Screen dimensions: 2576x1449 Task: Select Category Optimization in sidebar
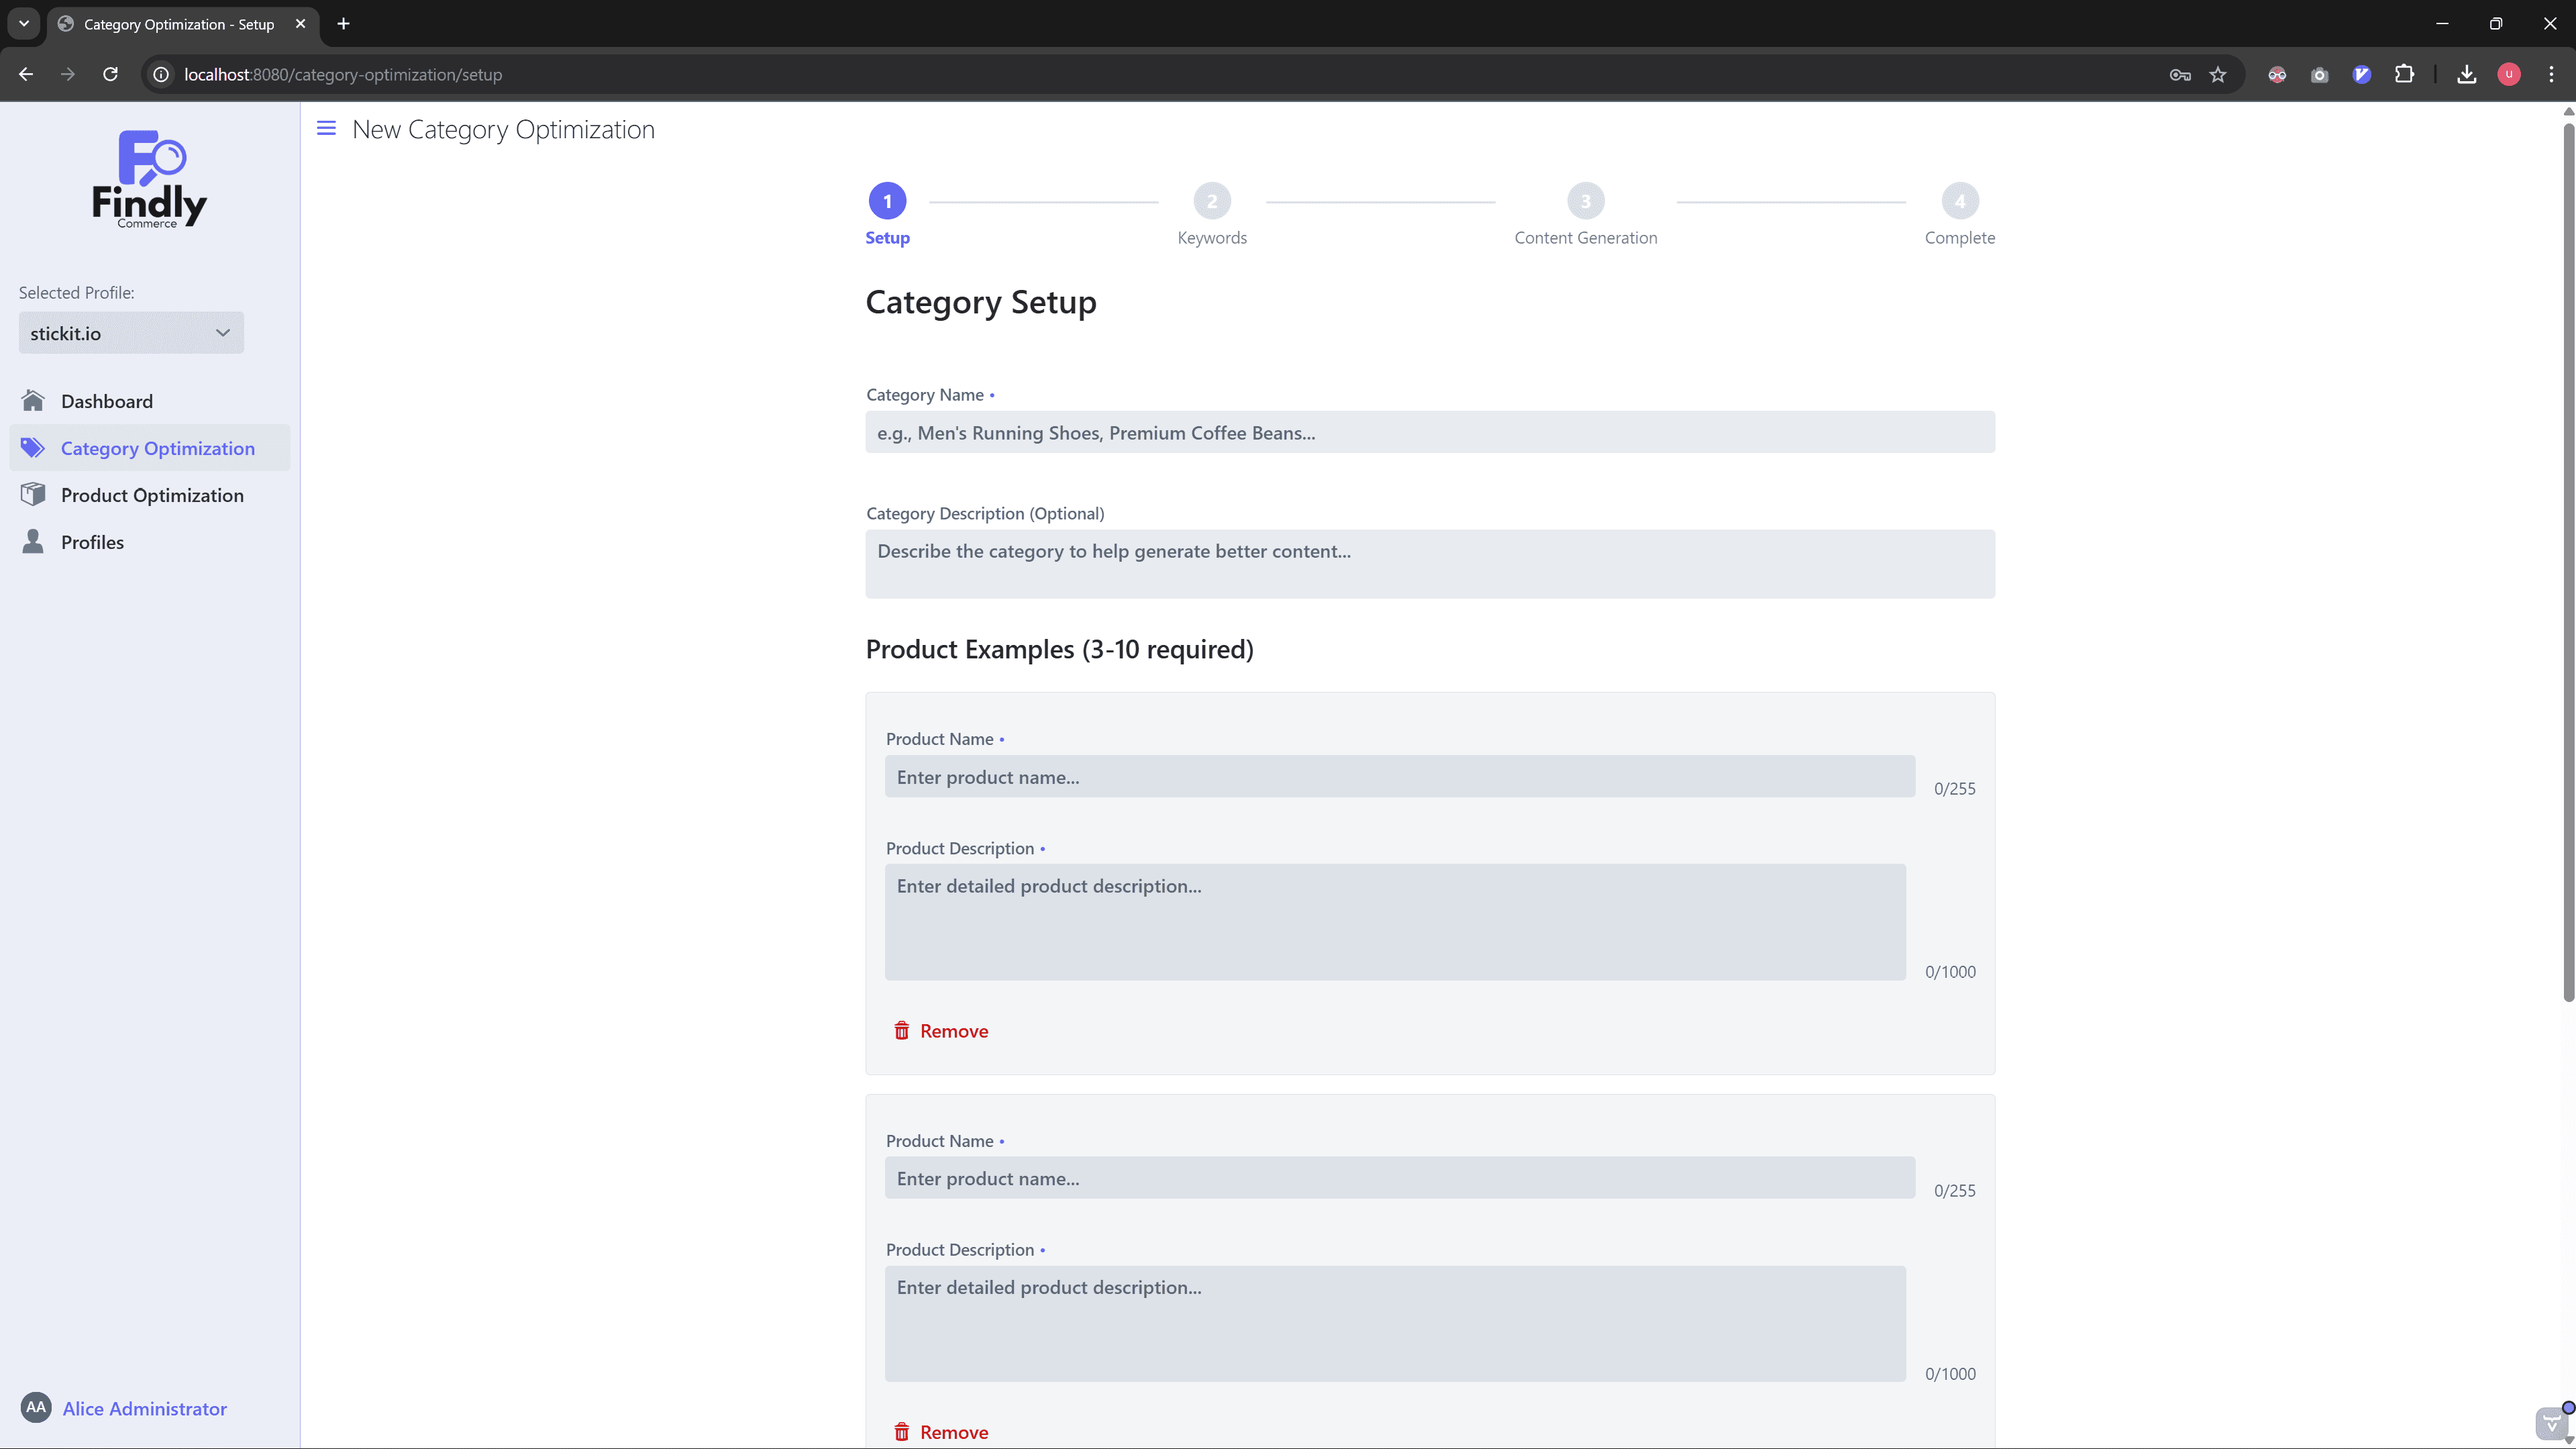157,448
